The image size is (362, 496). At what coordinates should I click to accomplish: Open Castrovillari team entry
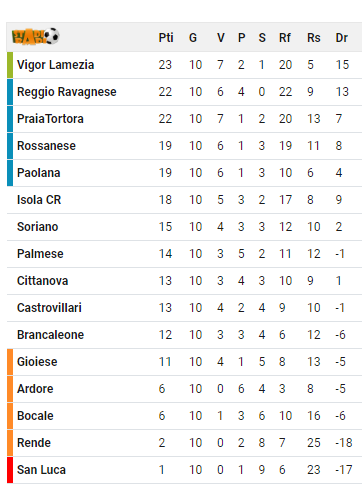point(49,308)
